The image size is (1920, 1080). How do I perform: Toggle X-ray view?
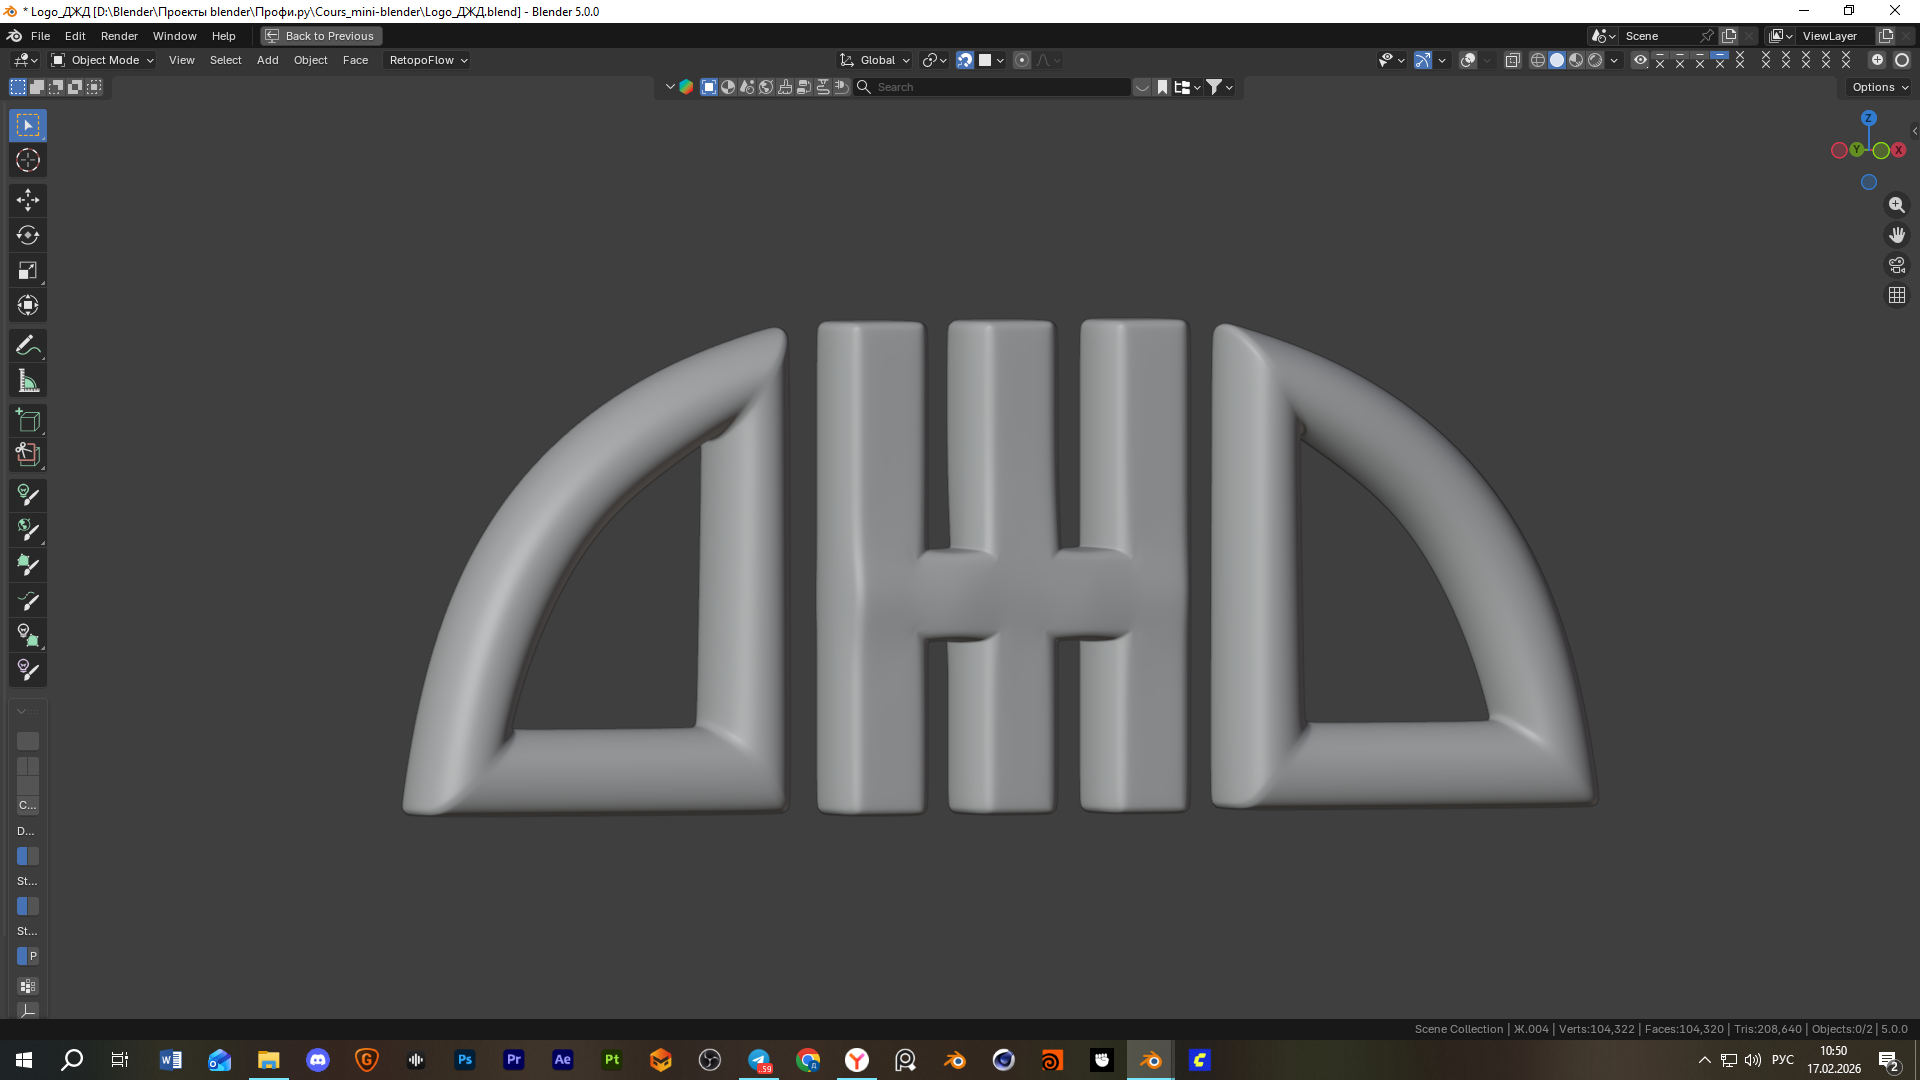pos(1512,60)
